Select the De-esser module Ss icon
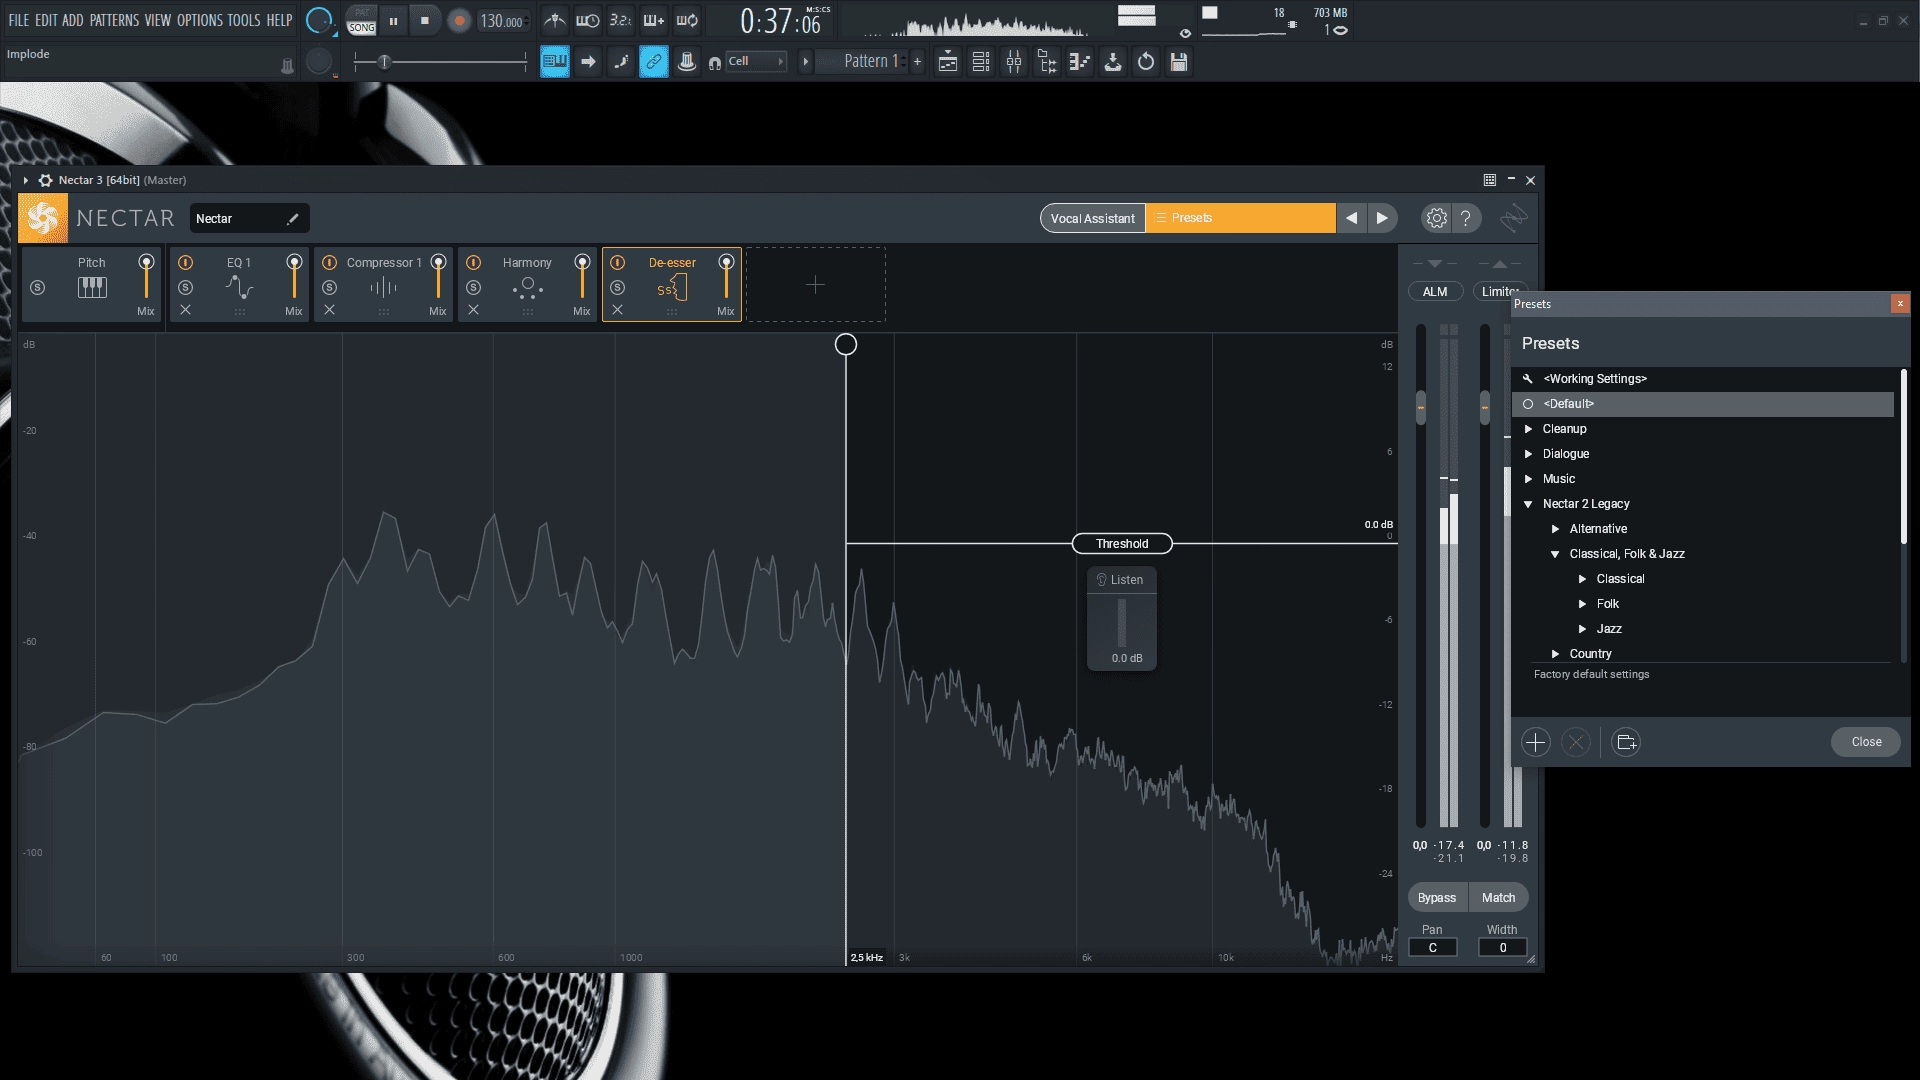The height and width of the screenshot is (1080, 1920). coord(672,289)
